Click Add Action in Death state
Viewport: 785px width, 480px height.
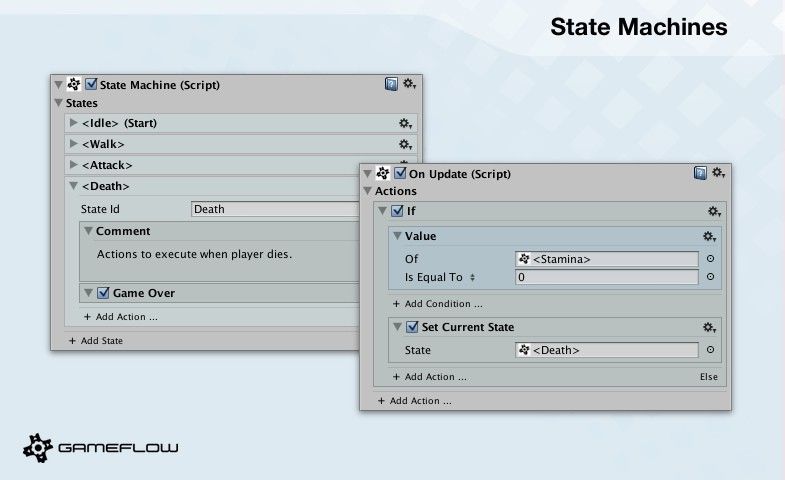point(121,317)
